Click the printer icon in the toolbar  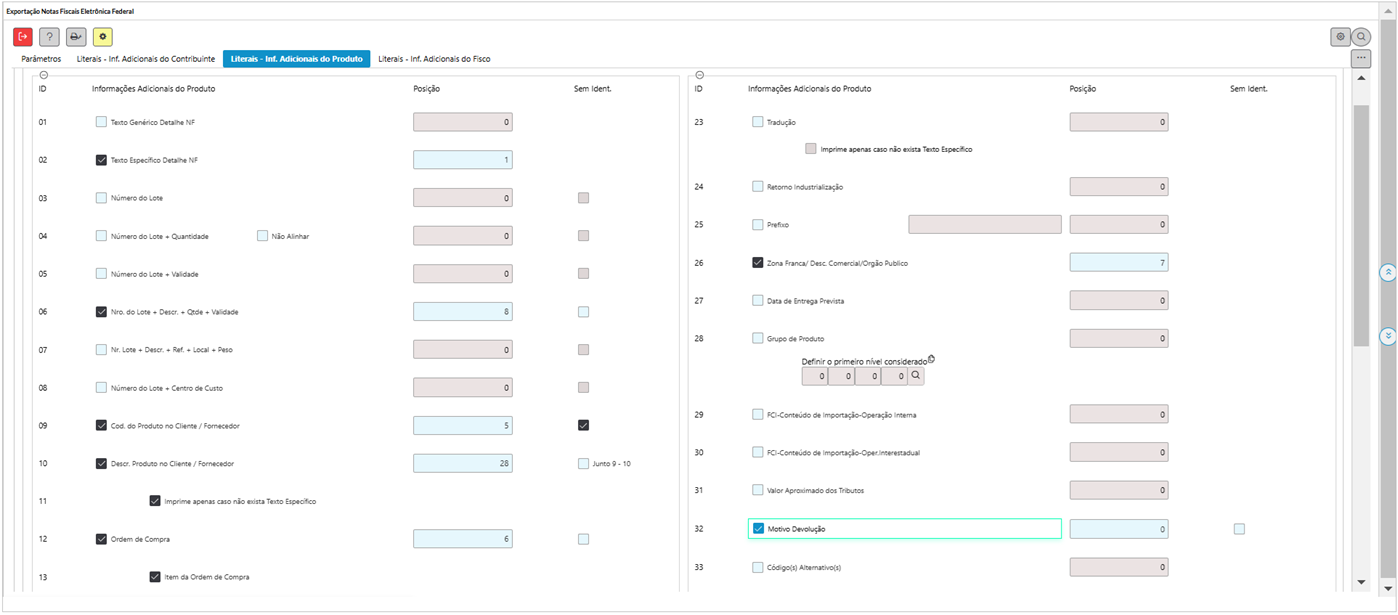(x=76, y=37)
